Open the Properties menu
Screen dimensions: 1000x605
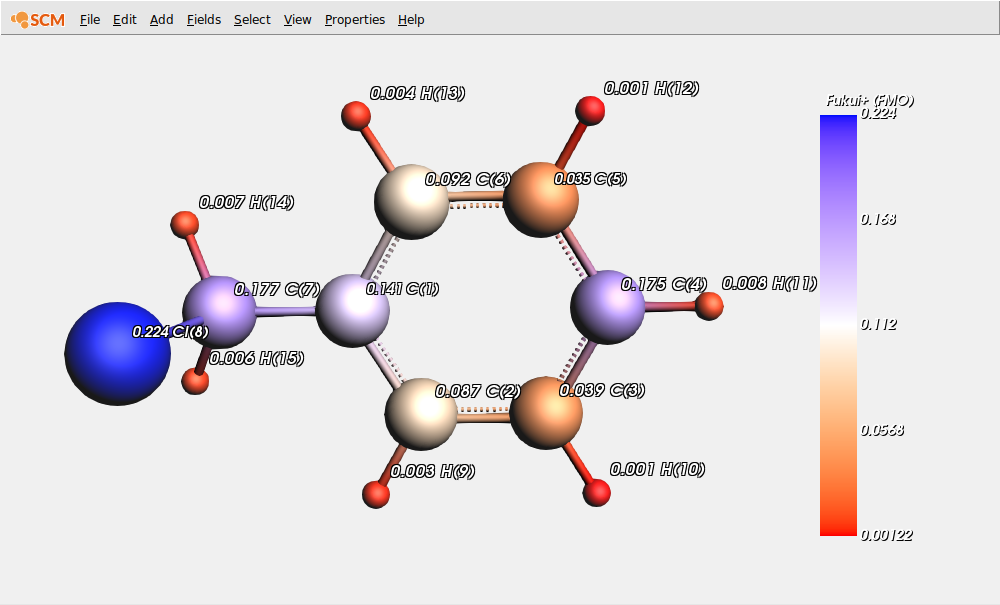click(354, 19)
